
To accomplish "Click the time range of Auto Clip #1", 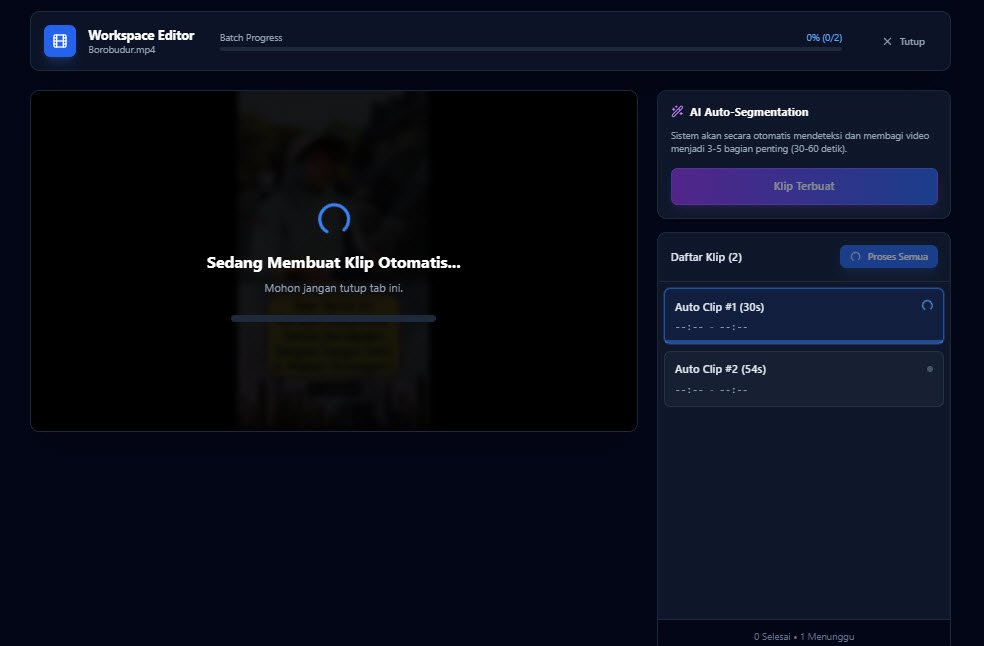I will pos(711,327).
